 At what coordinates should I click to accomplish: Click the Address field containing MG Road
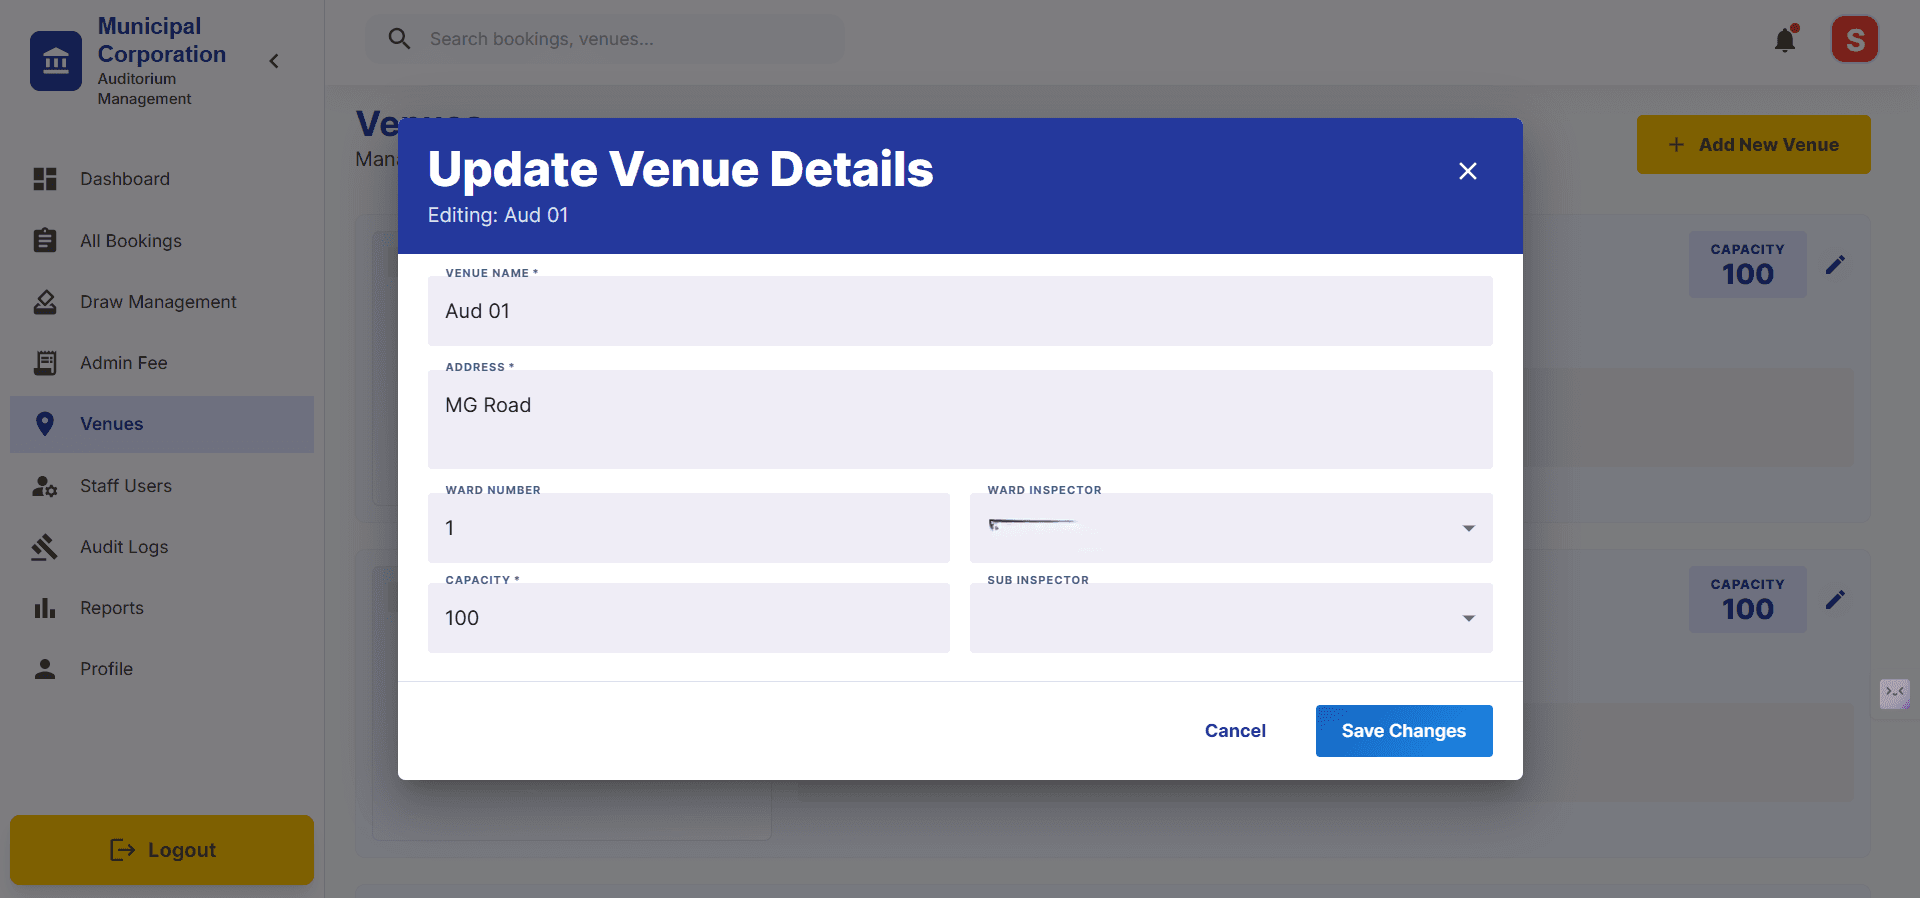click(x=960, y=419)
